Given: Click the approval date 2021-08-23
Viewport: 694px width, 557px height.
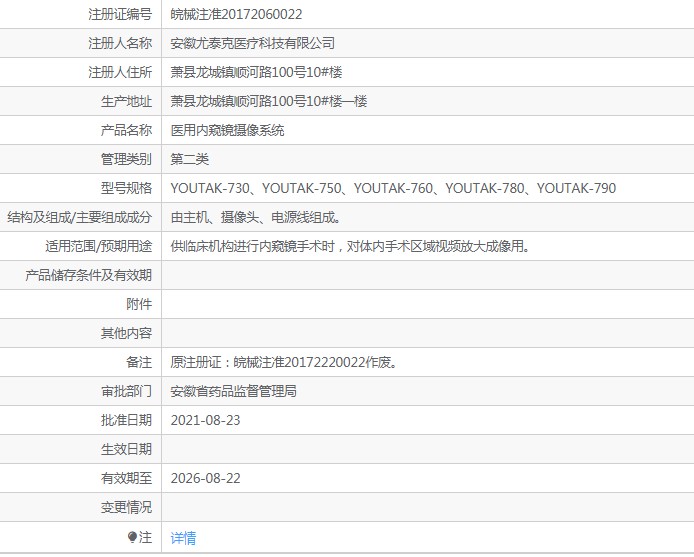Looking at the screenshot, I should coord(205,420).
